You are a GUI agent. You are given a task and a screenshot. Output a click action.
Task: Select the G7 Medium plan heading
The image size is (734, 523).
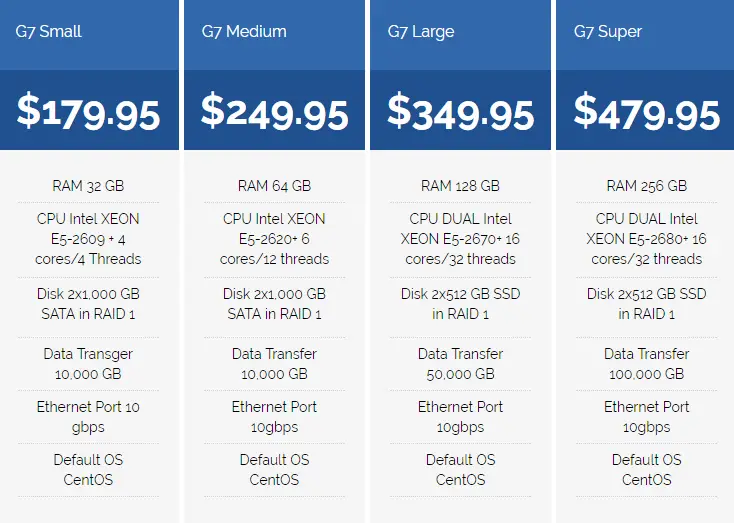[244, 31]
